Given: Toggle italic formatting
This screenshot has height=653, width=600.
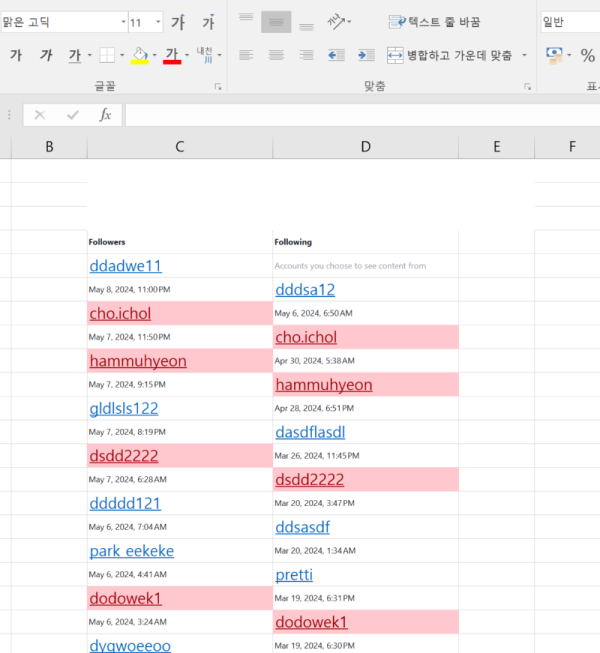Looking at the screenshot, I should click(46, 56).
